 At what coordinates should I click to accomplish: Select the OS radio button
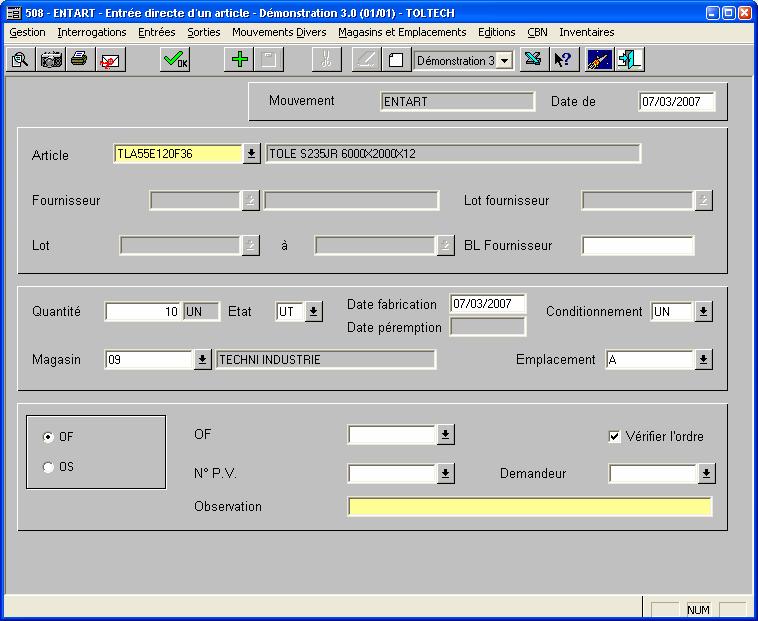[x=49, y=467]
